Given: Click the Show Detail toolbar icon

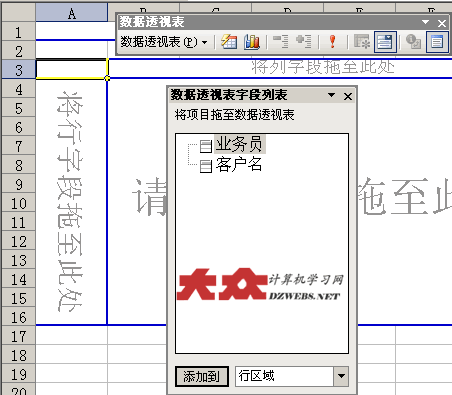Looking at the screenshot, I should (304, 42).
